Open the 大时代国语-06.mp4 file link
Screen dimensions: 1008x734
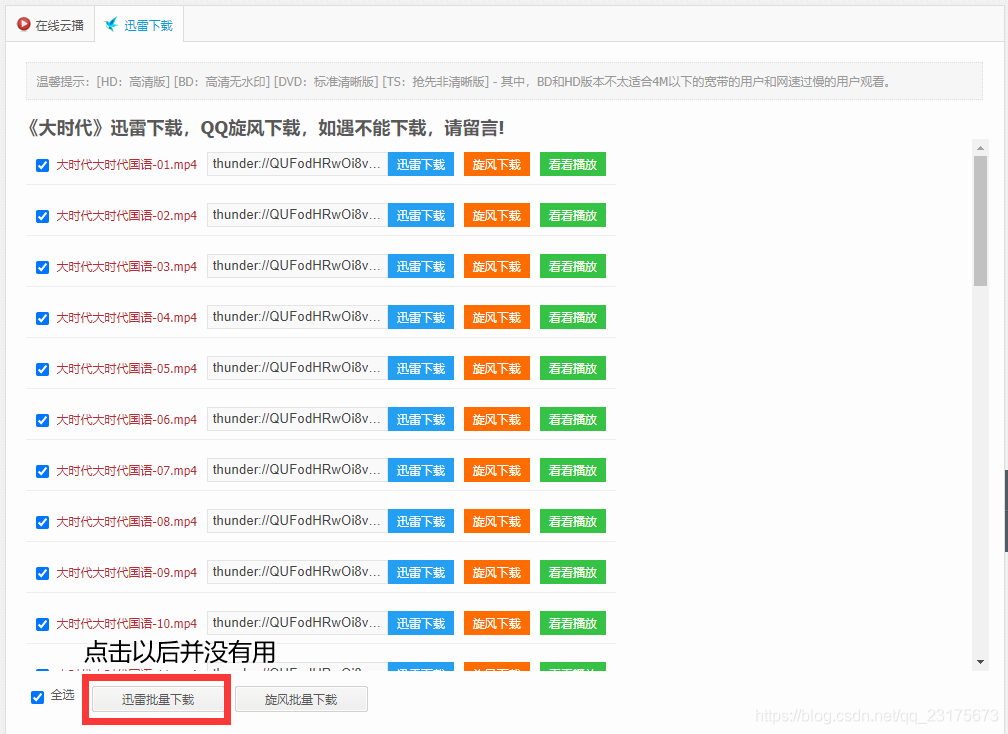(x=127, y=420)
